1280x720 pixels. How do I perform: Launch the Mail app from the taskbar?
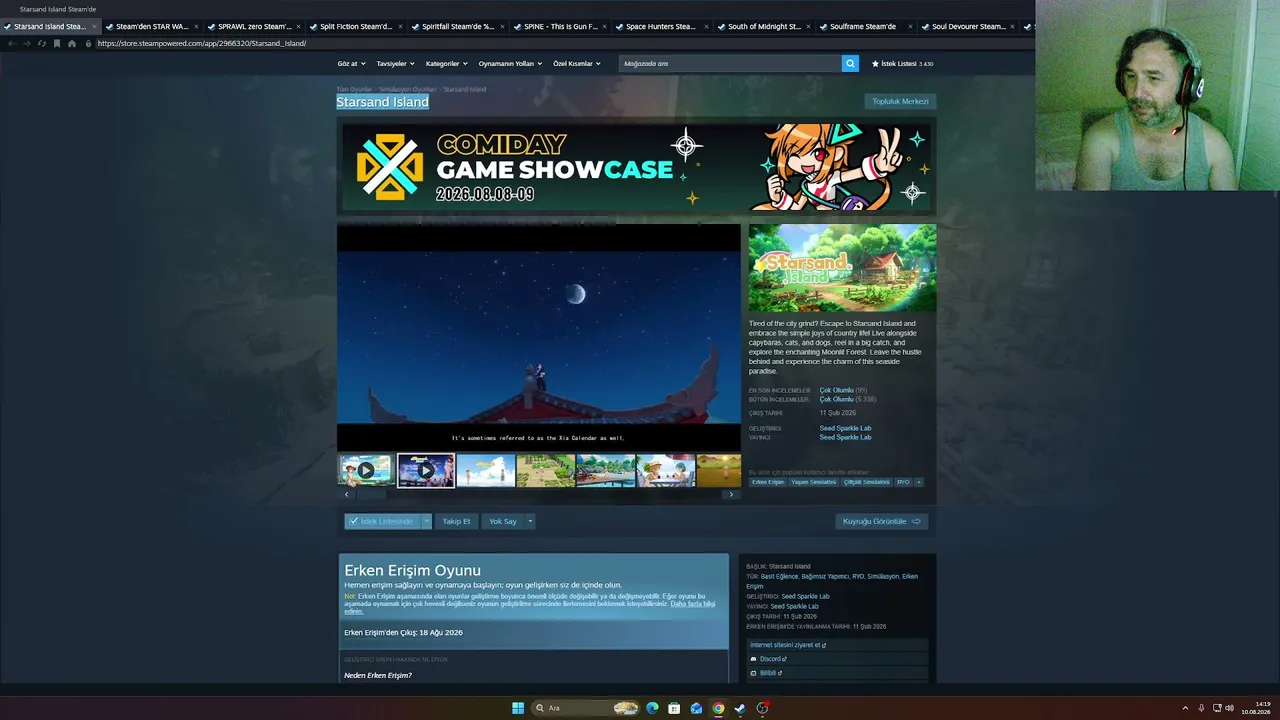[x=696, y=708]
